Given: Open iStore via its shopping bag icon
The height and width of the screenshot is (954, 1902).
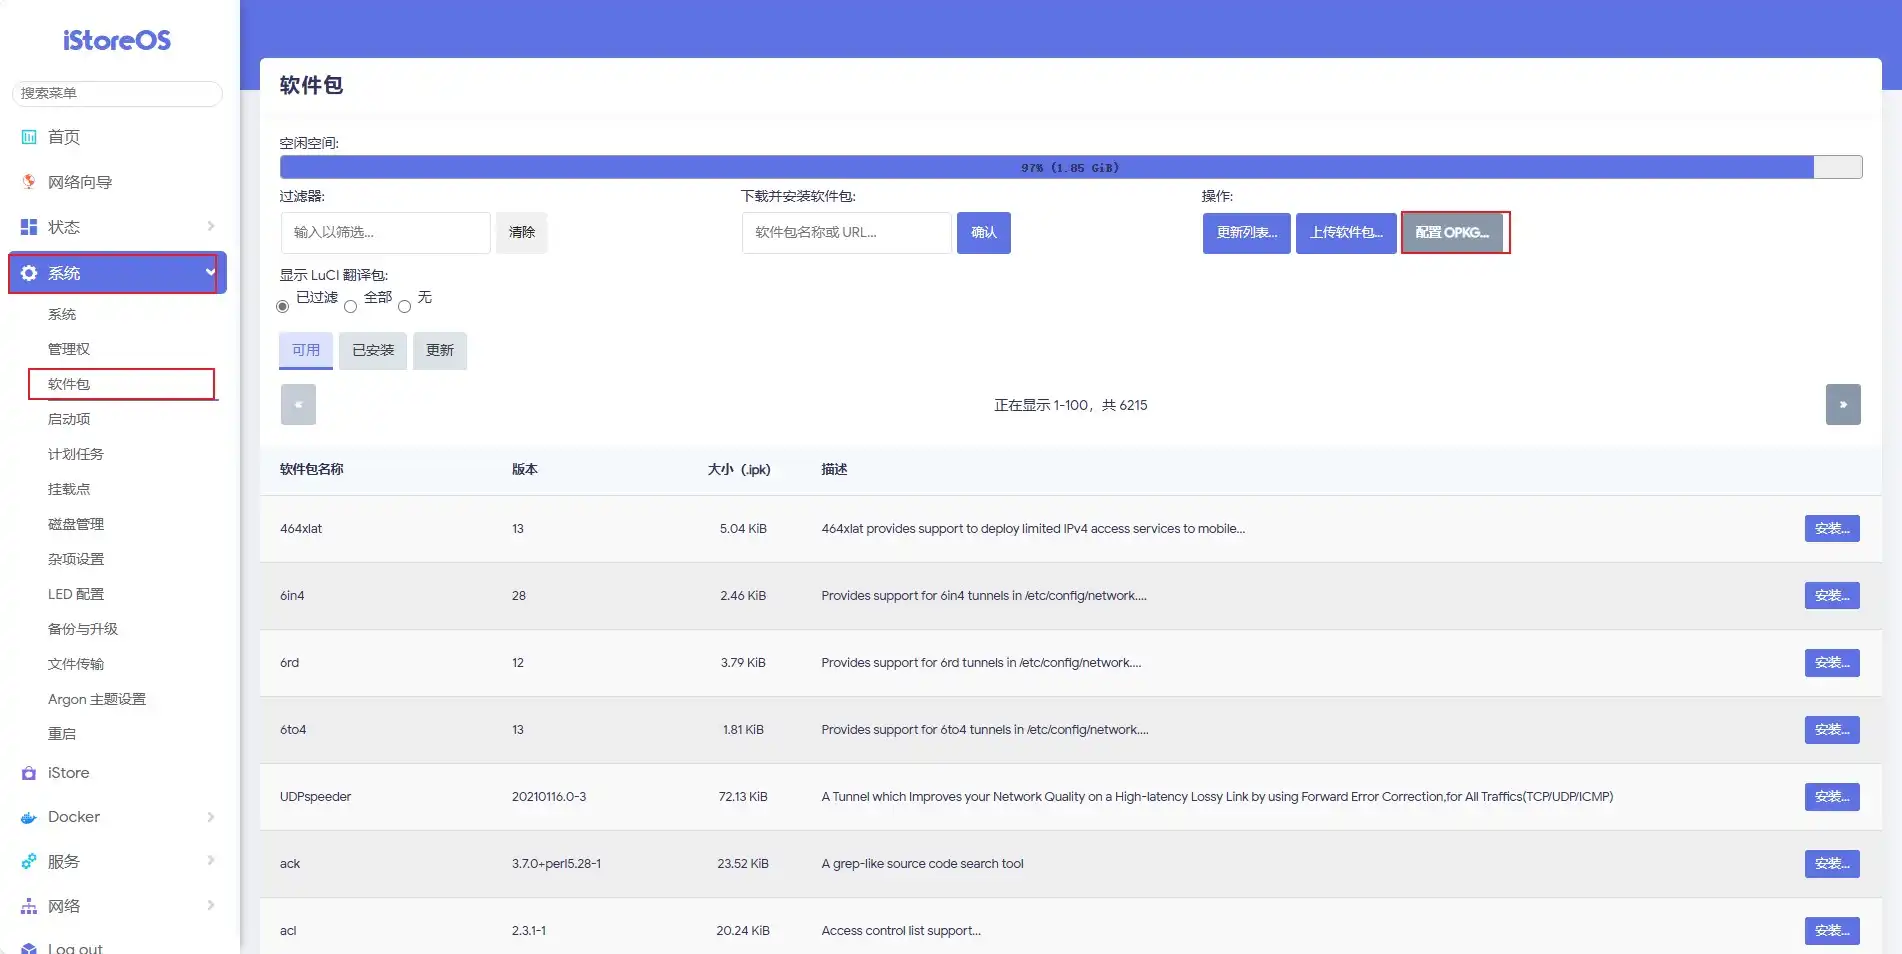Looking at the screenshot, I should (29, 773).
